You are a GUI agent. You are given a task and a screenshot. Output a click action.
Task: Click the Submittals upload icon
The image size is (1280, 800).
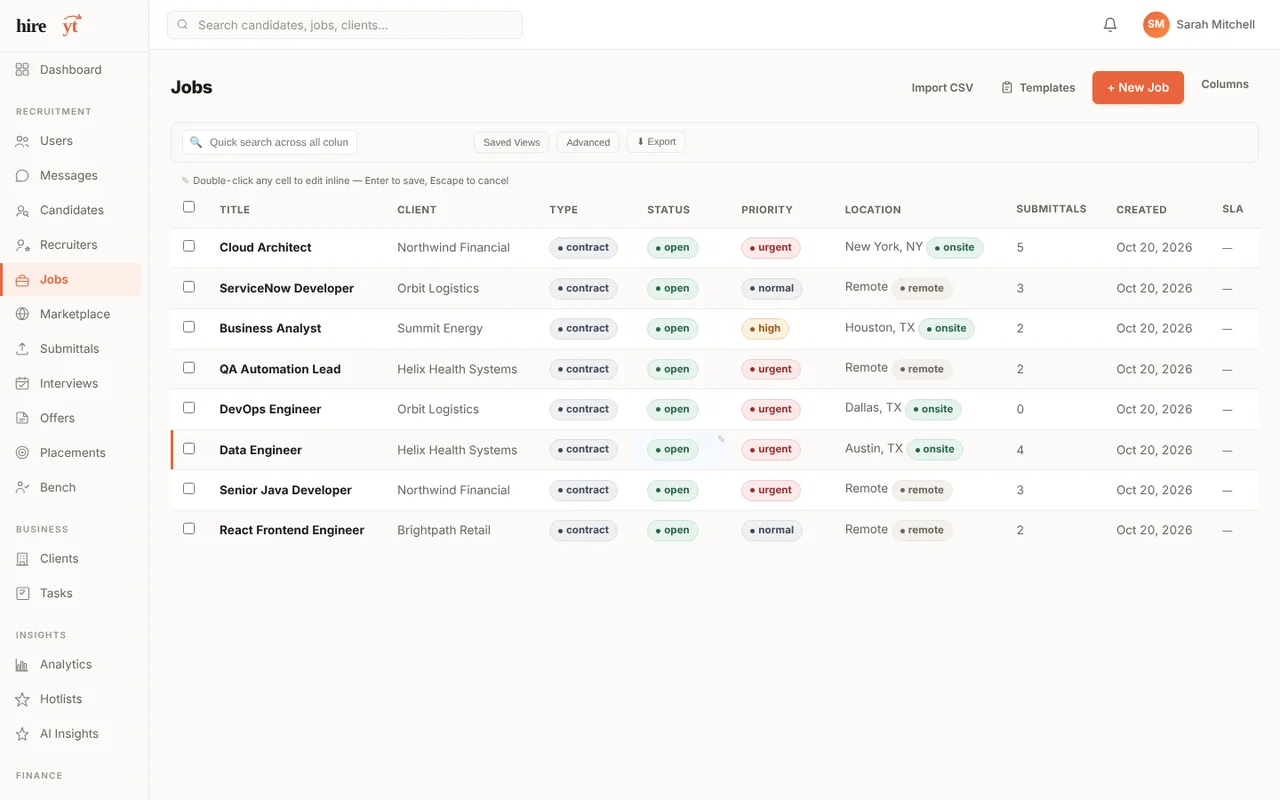click(x=22, y=349)
